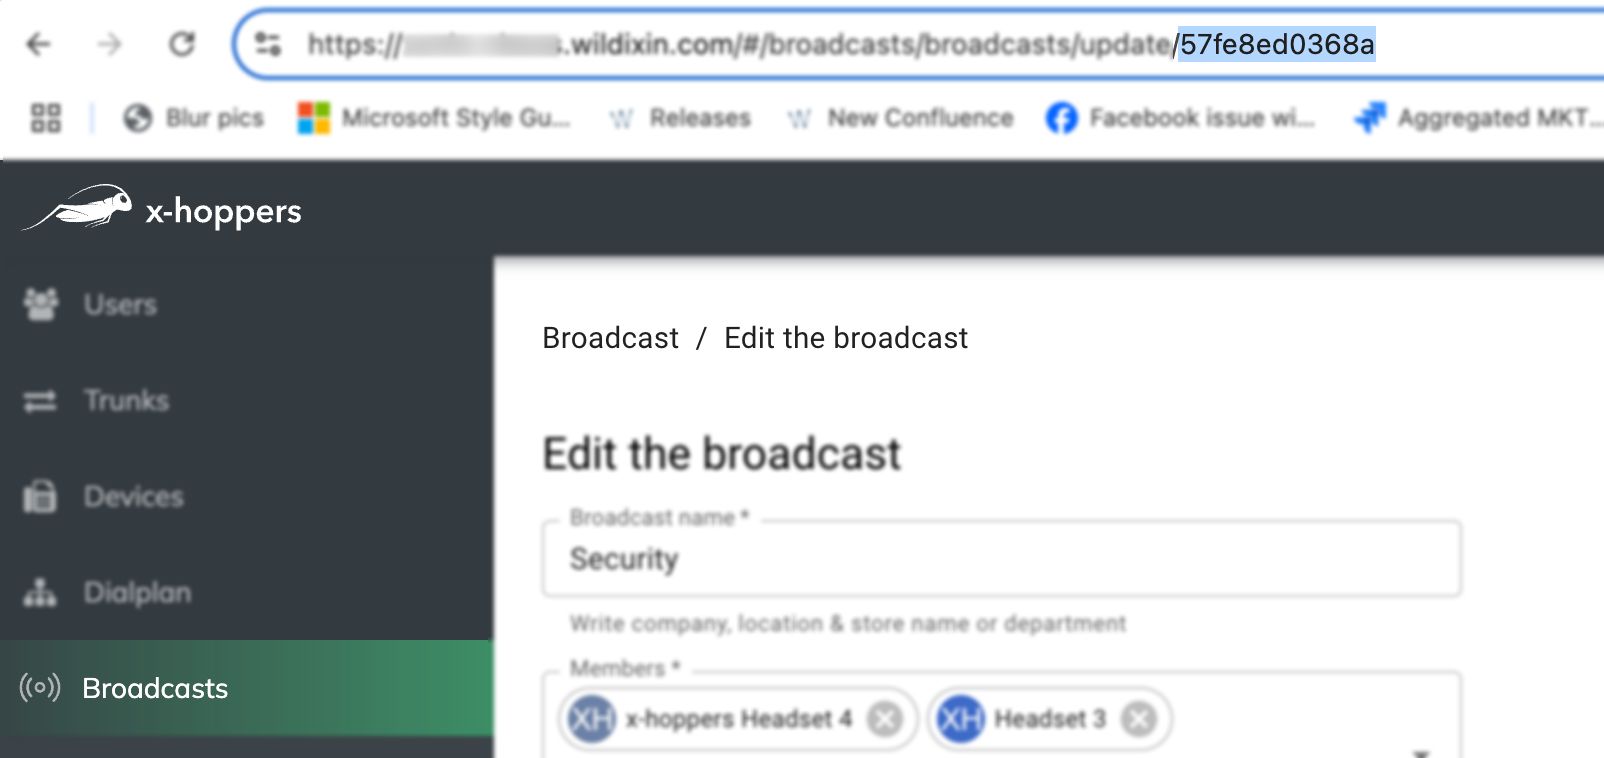Image resolution: width=1604 pixels, height=758 pixels.
Task: Open the Users section in sidebar
Action: 120,304
